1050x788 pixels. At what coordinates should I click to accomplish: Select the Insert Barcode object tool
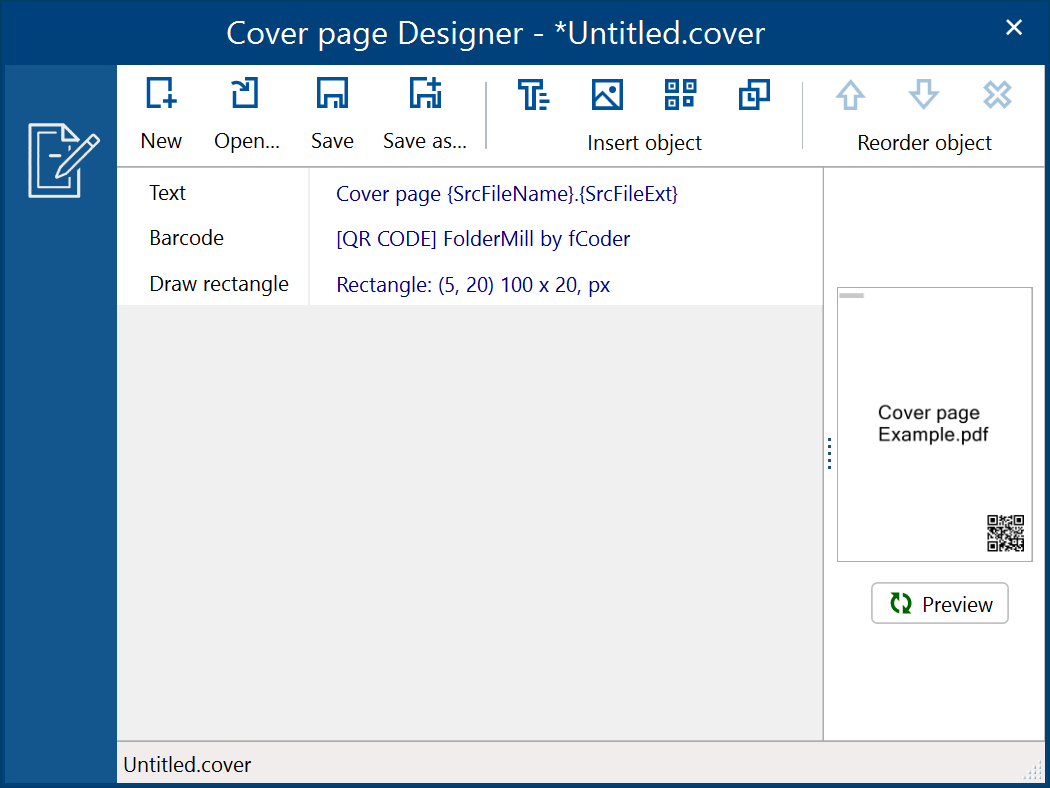[x=680, y=95]
